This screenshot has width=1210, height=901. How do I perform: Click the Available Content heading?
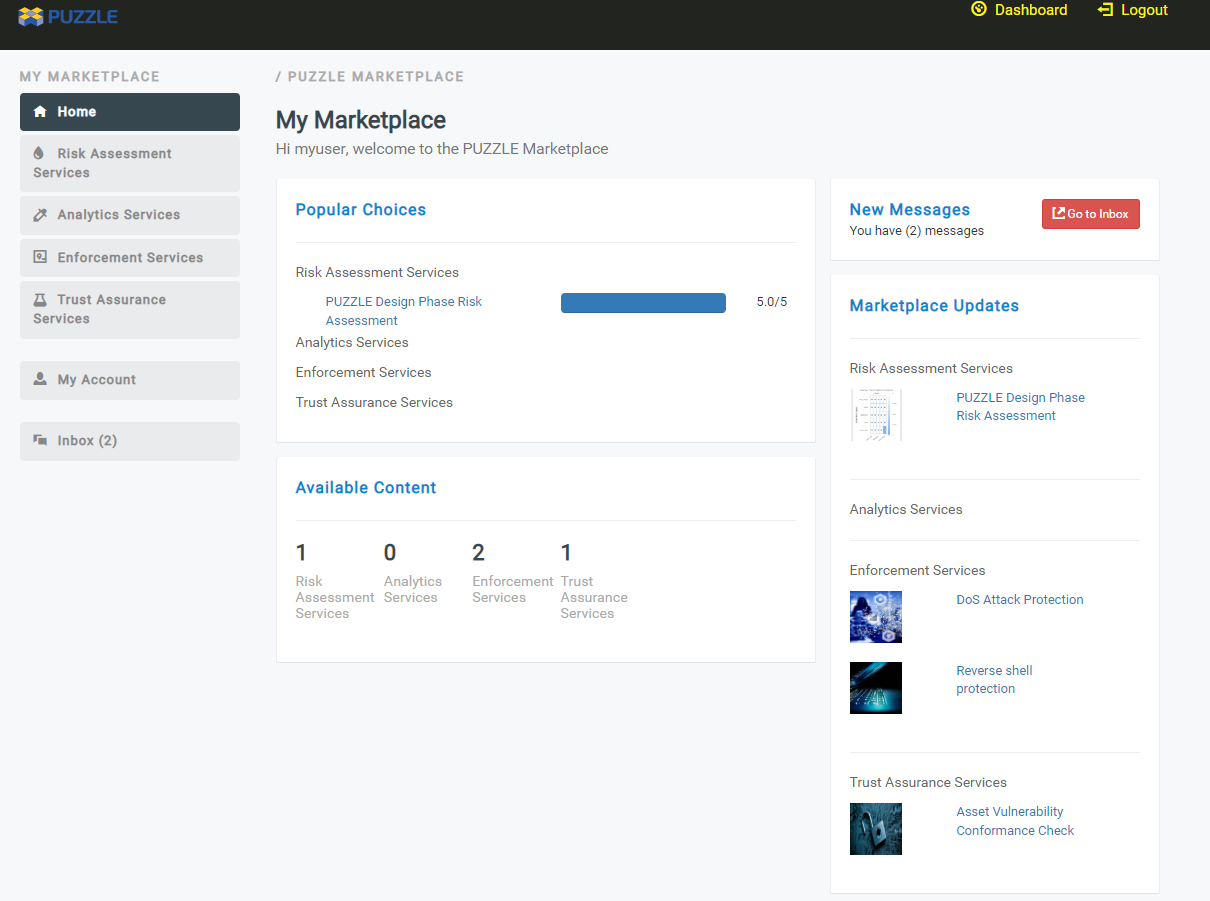click(366, 488)
